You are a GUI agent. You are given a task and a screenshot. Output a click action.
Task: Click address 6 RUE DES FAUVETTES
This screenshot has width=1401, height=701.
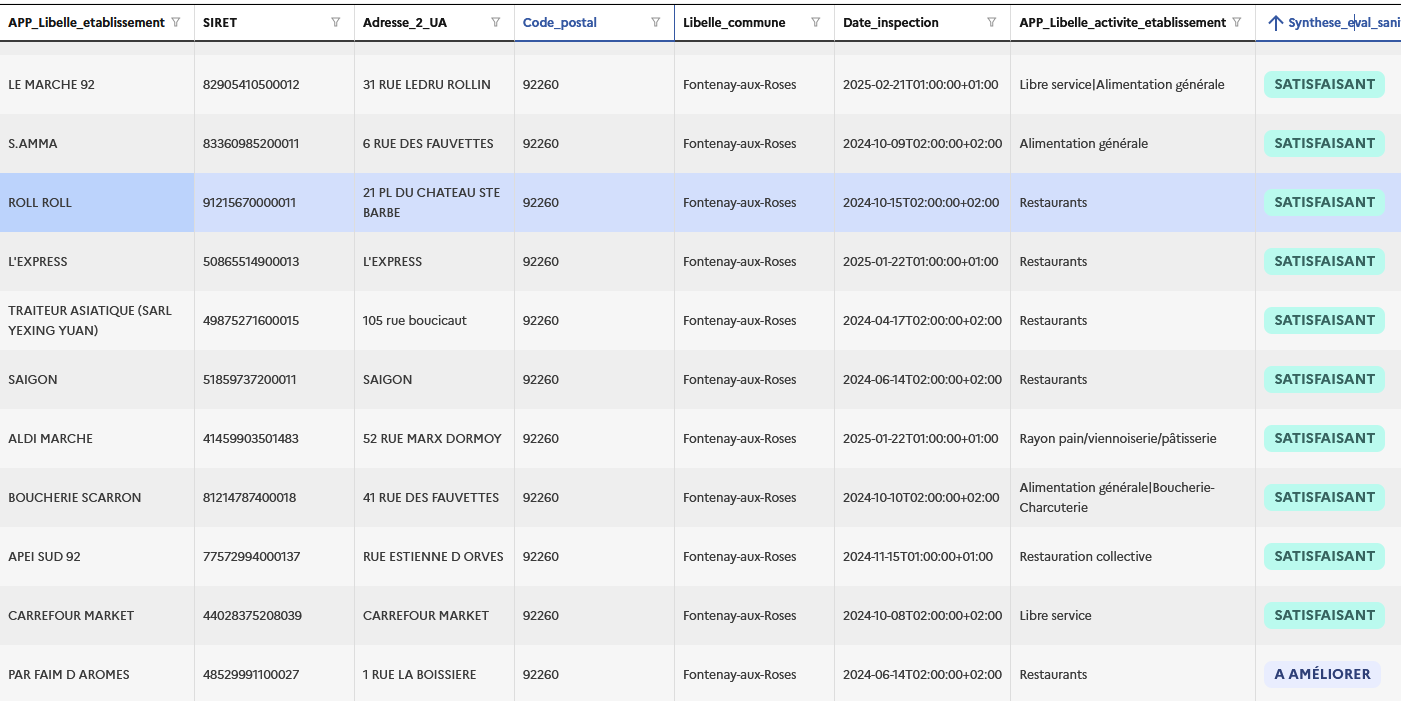click(428, 143)
